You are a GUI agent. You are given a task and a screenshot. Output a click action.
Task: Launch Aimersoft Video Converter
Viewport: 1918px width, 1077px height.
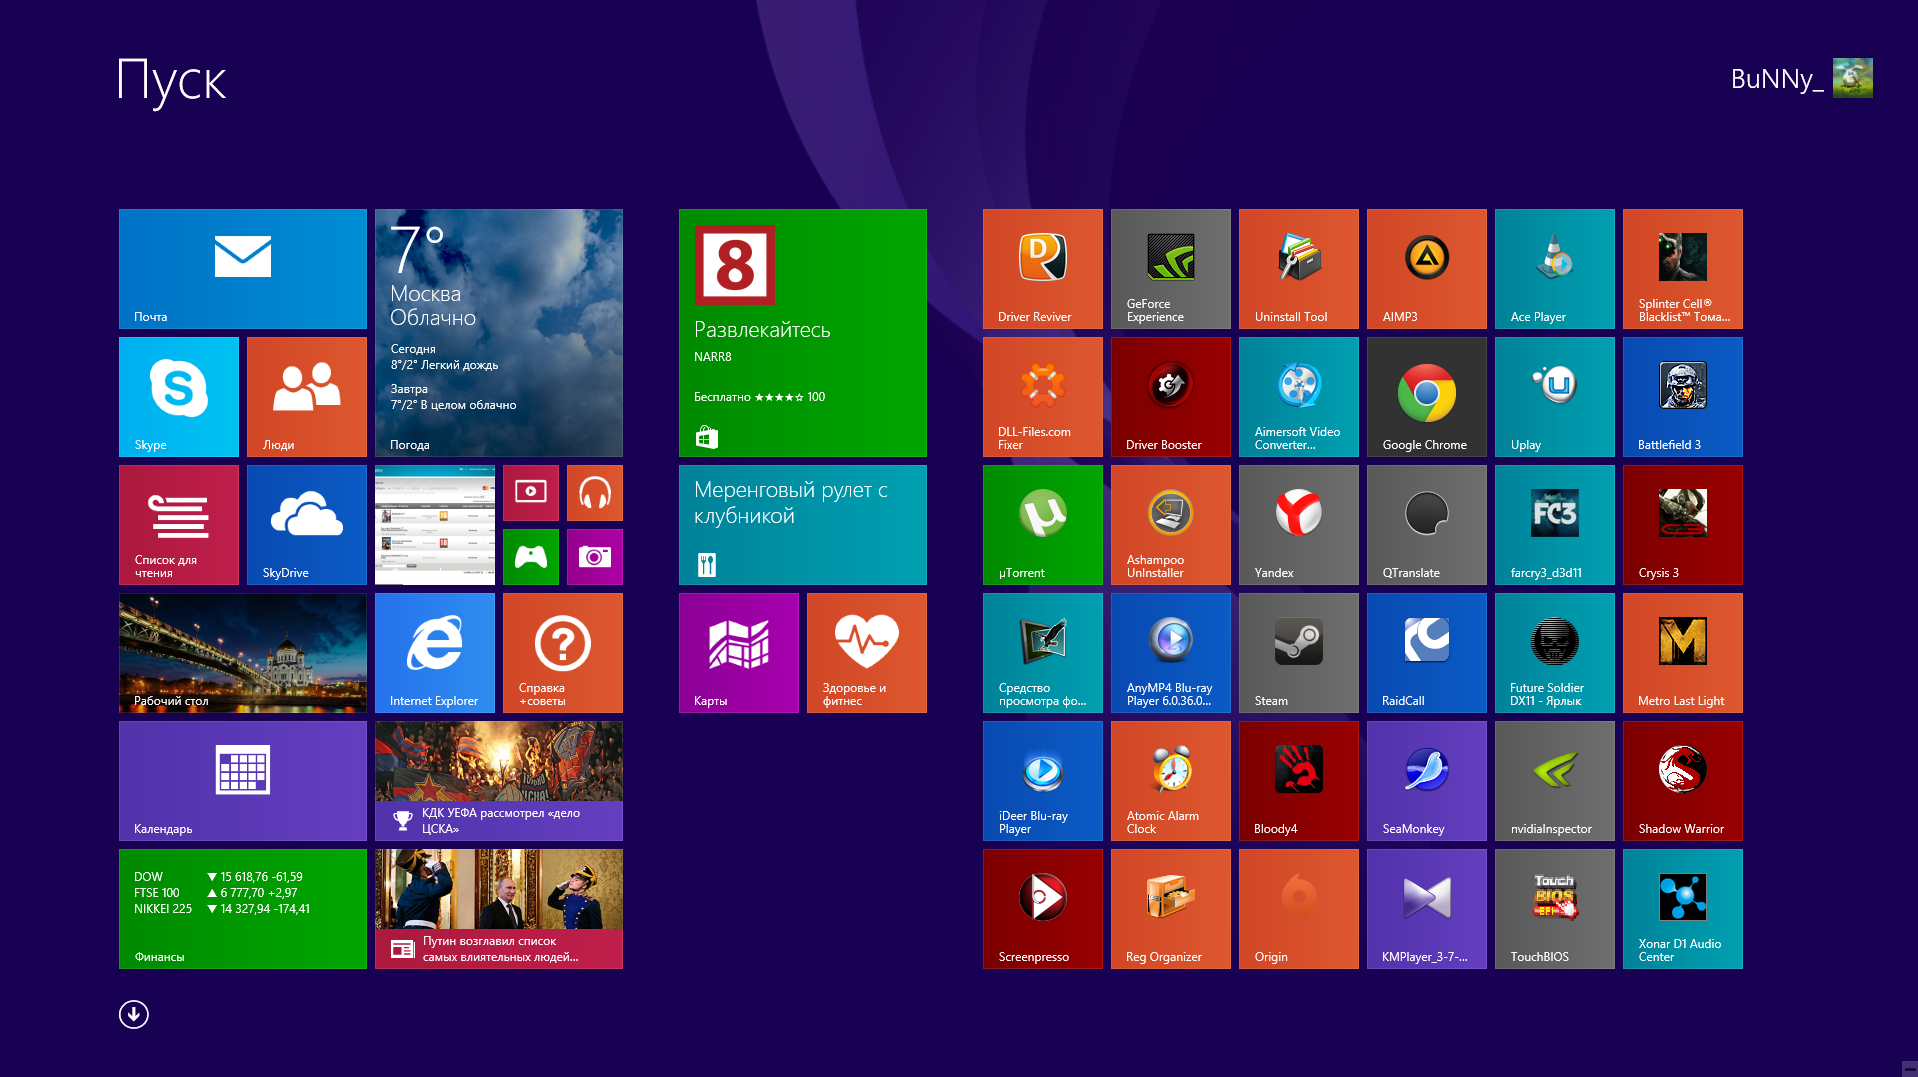pos(1299,397)
